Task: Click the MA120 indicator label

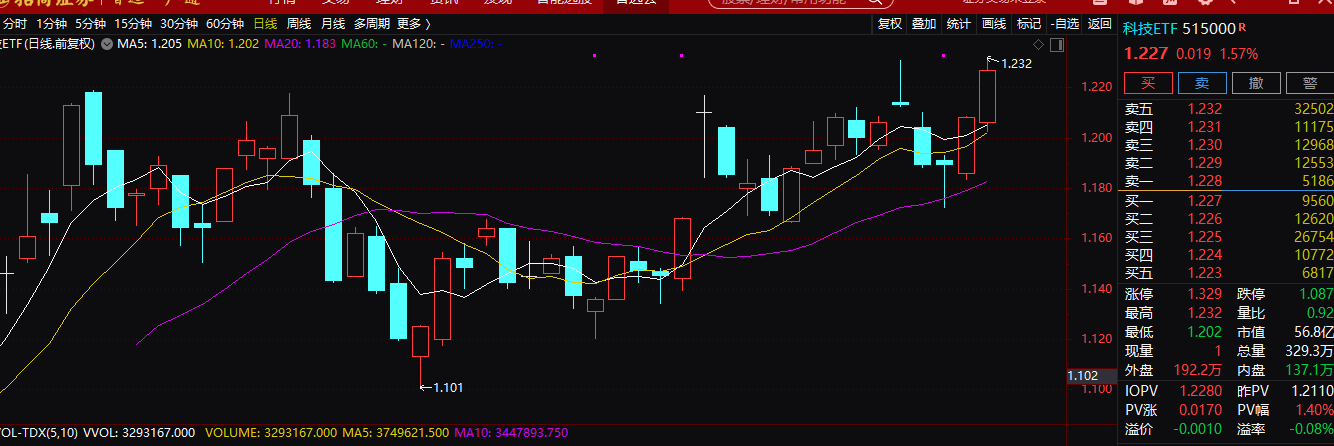Action: [x=419, y=43]
